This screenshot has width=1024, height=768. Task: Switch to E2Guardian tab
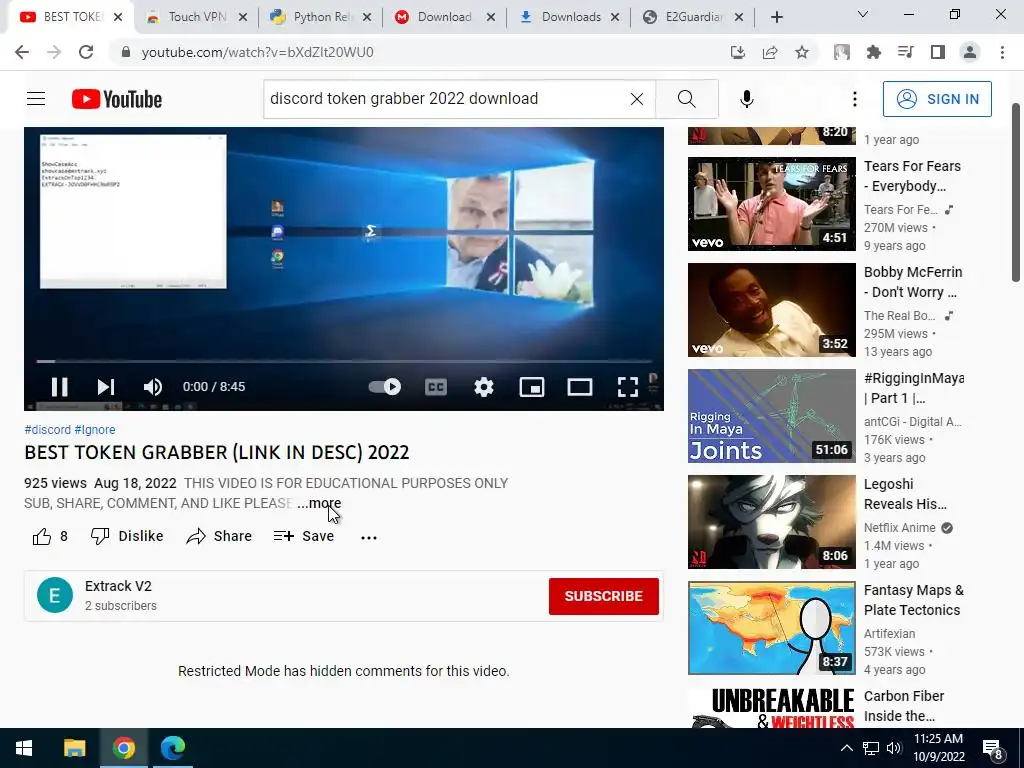pos(693,17)
